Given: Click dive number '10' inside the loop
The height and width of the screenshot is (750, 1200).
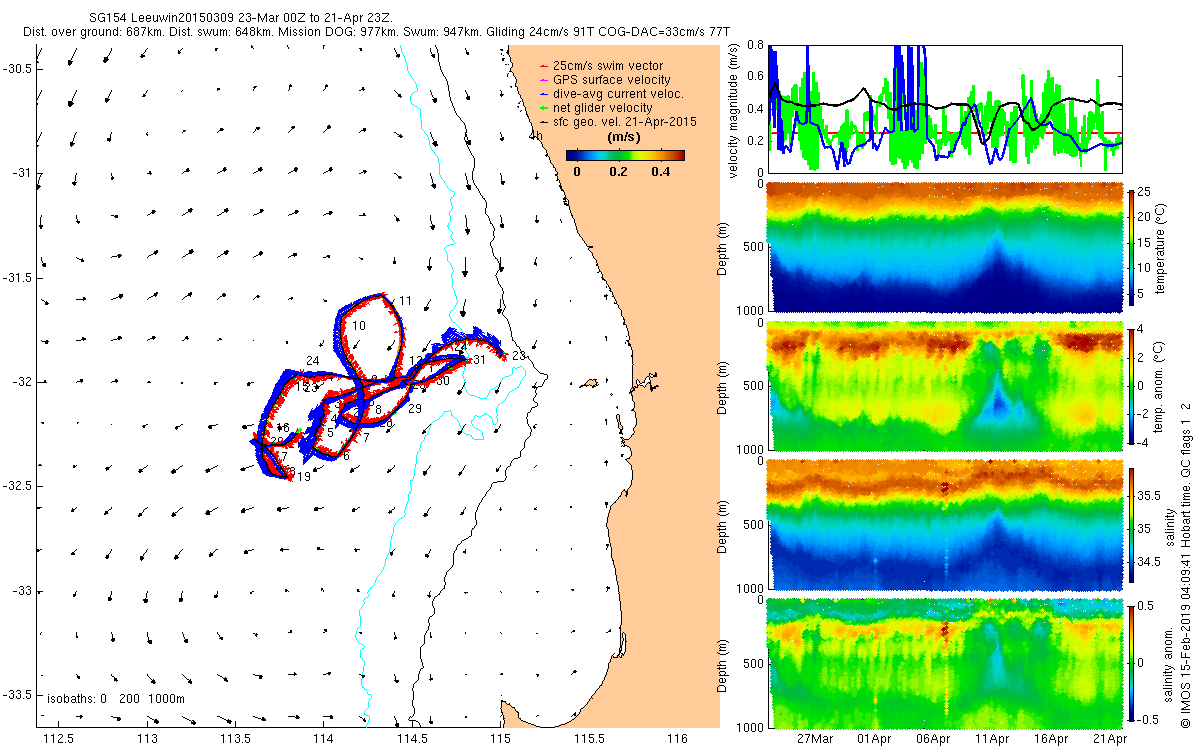Looking at the screenshot, I should [x=360, y=326].
